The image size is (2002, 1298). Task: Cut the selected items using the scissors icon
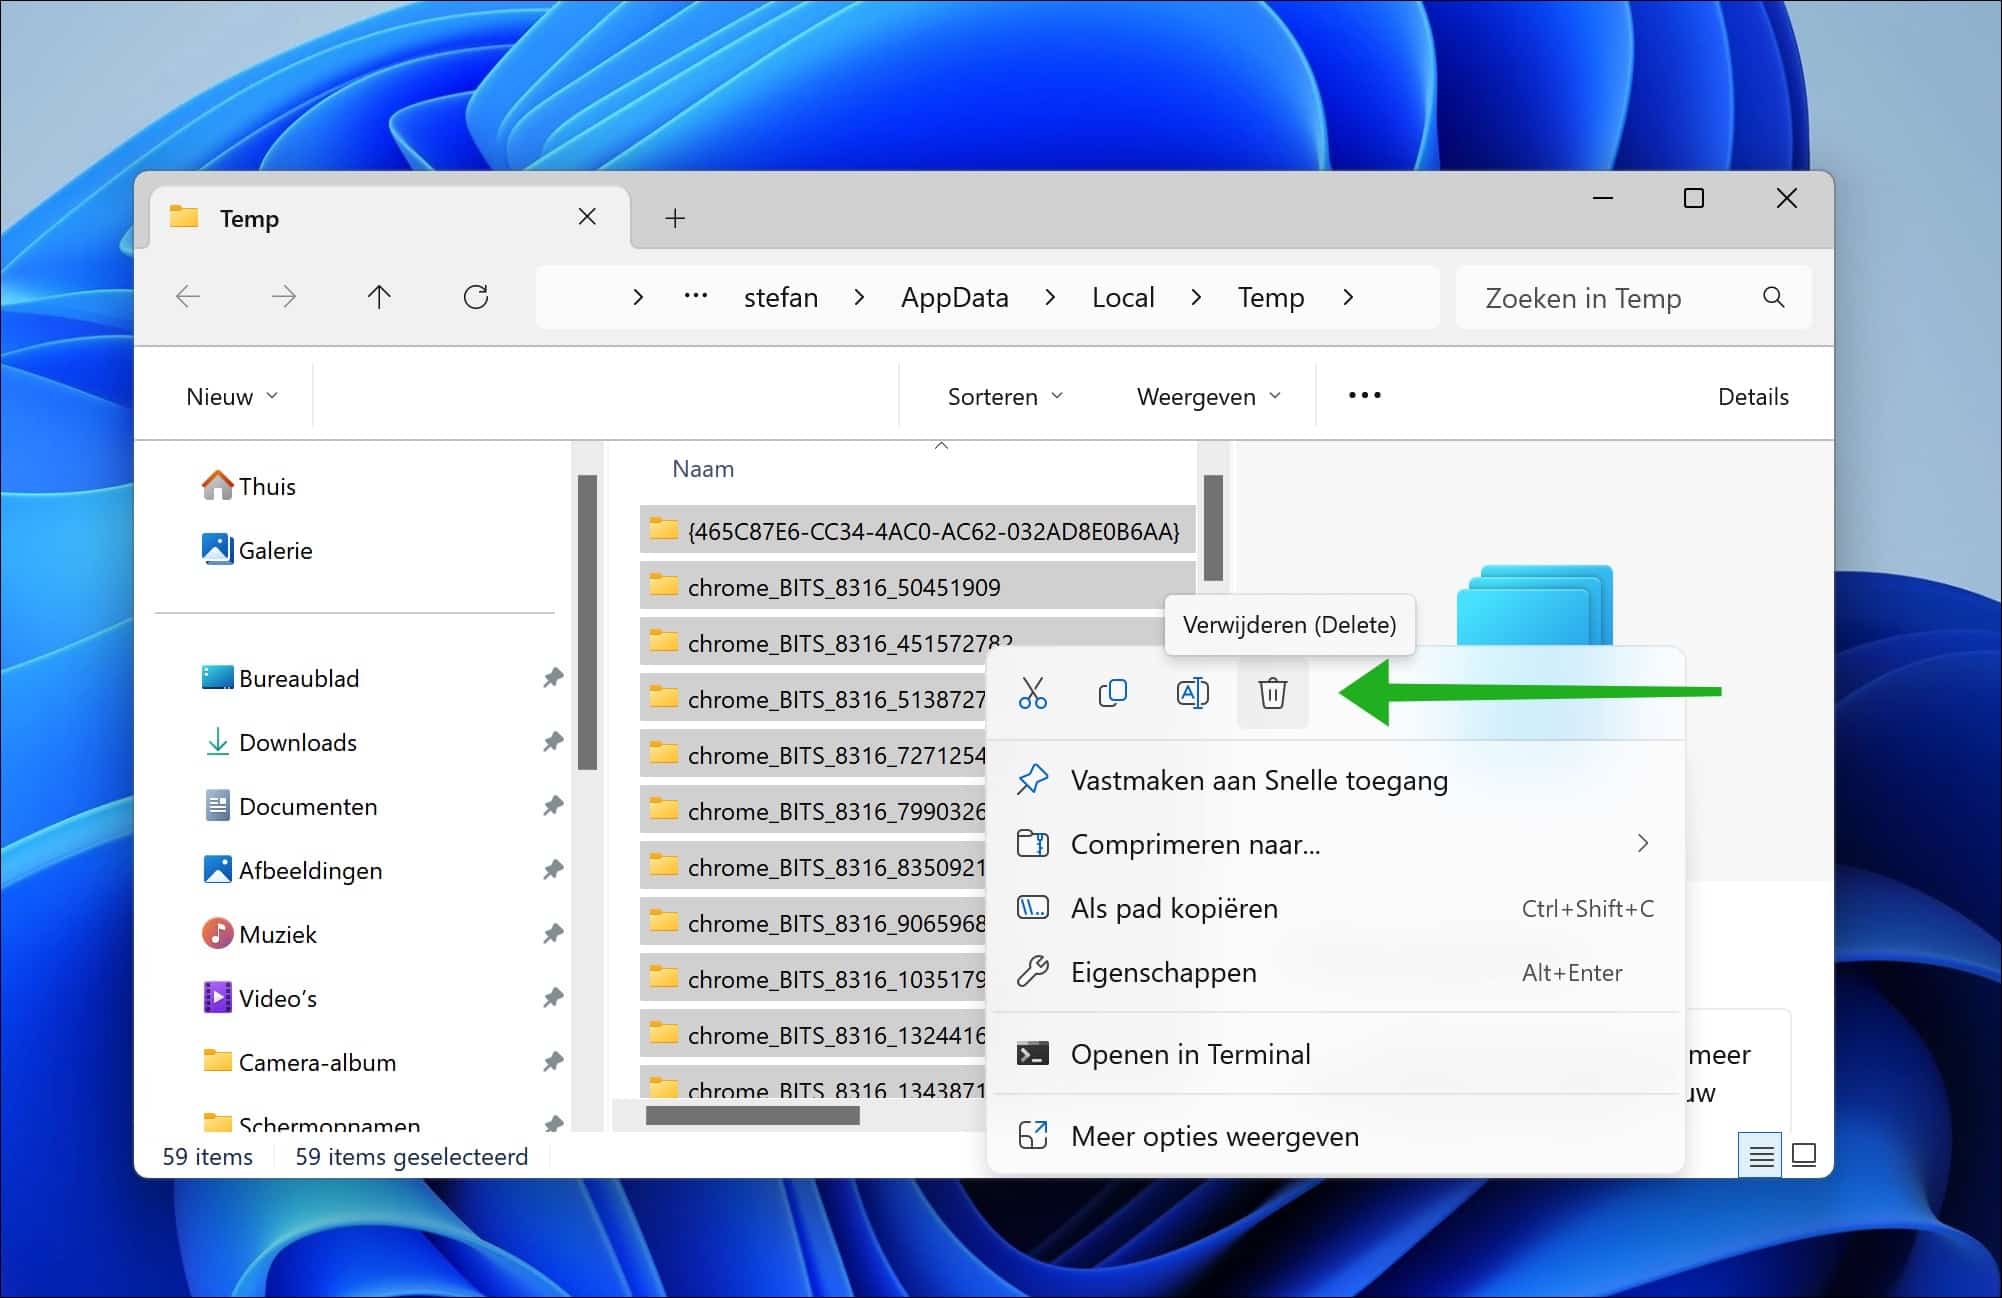(1033, 692)
